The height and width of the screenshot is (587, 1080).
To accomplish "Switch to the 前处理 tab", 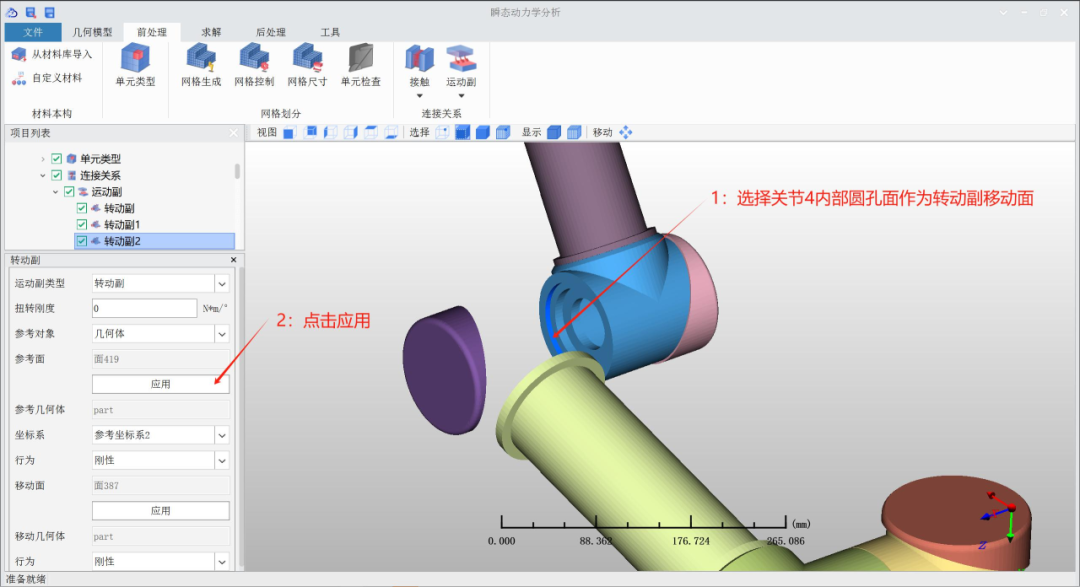I will [152, 32].
